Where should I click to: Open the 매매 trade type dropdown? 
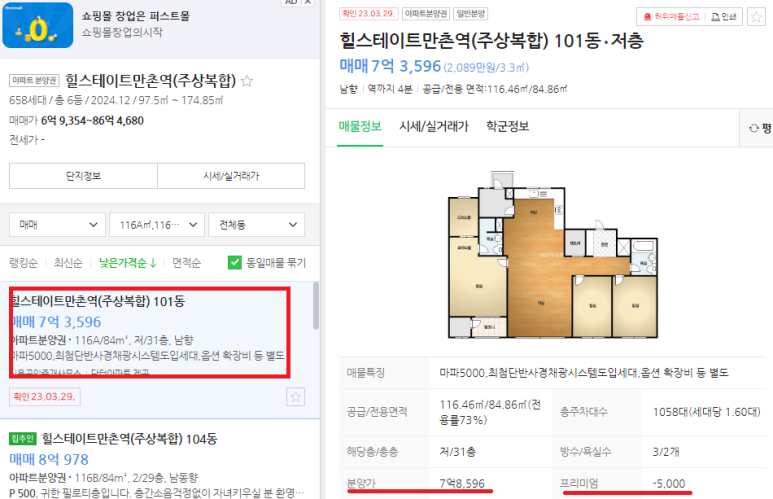coord(57,225)
